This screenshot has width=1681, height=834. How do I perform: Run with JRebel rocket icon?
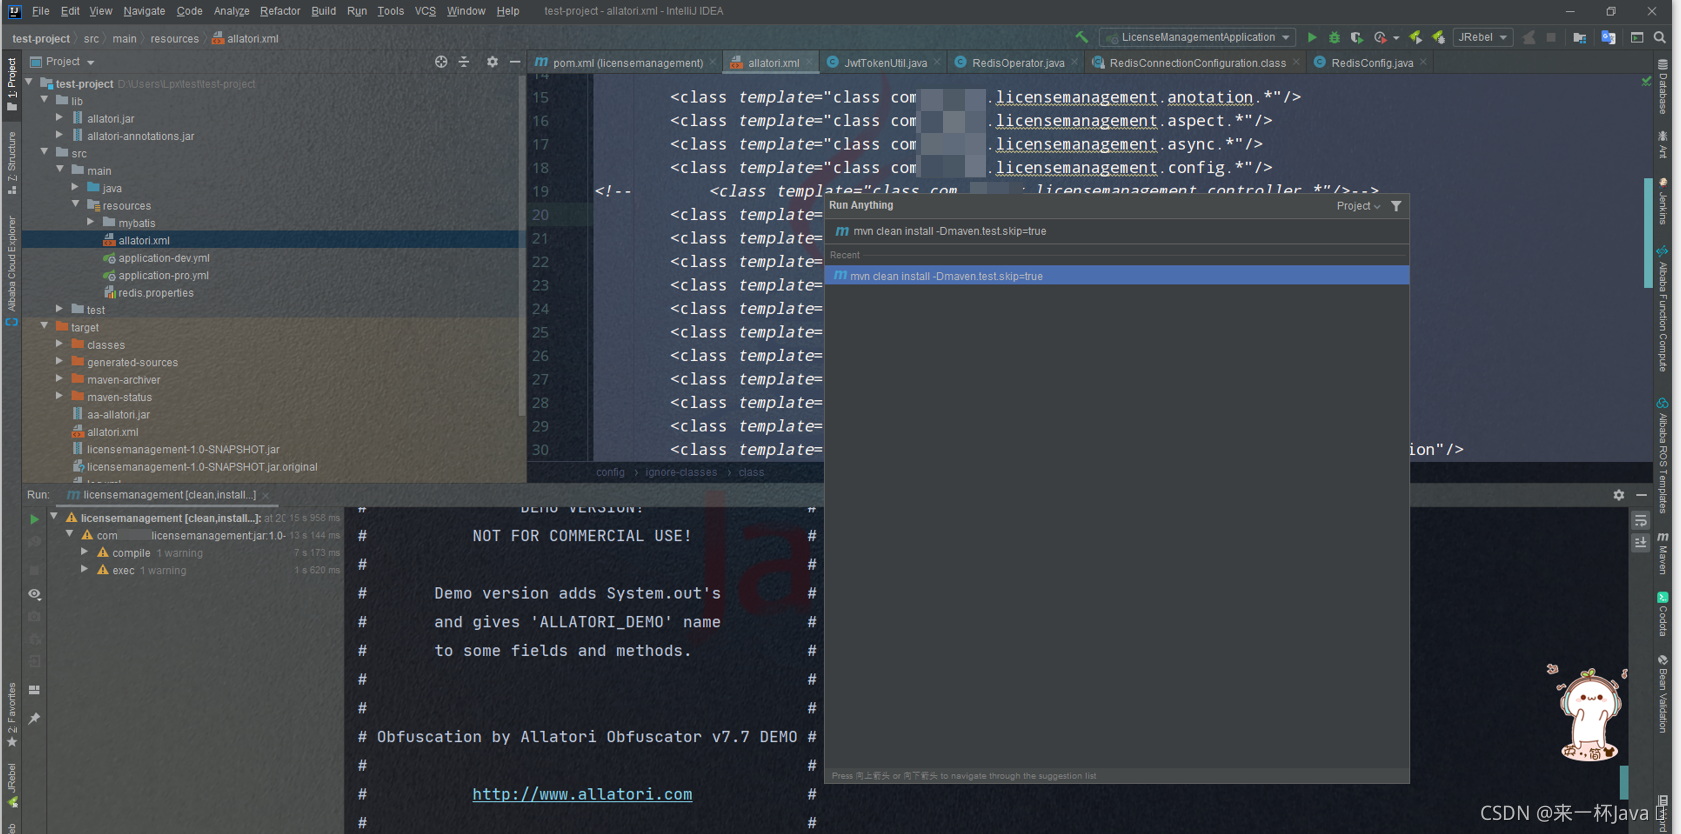[1416, 37]
